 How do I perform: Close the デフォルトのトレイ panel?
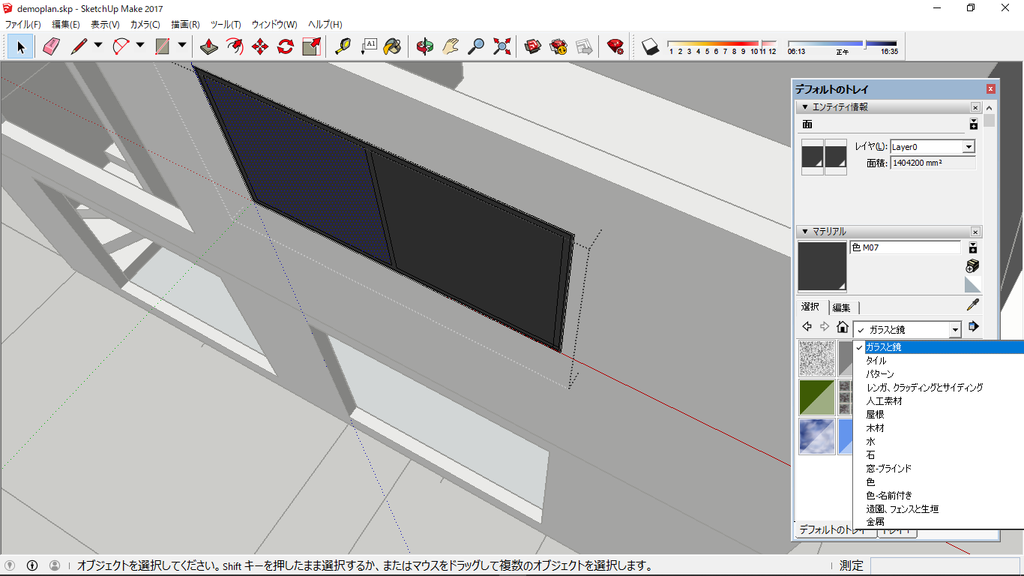pyautogui.click(x=991, y=89)
